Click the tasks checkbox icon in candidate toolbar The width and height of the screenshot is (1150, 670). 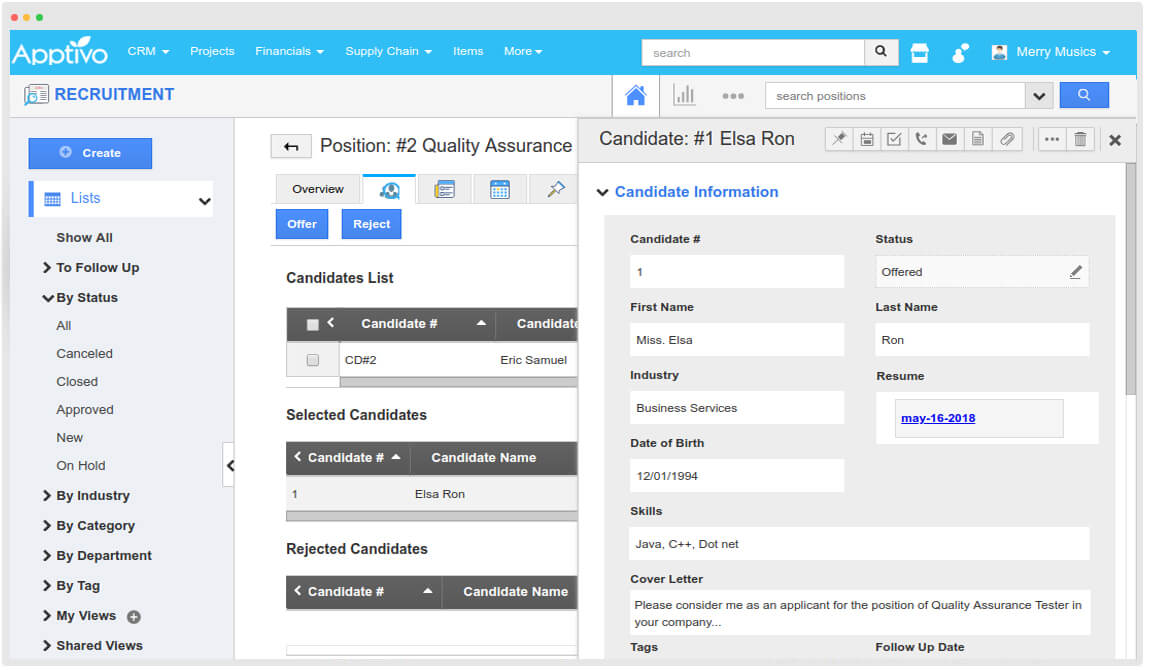coord(894,140)
